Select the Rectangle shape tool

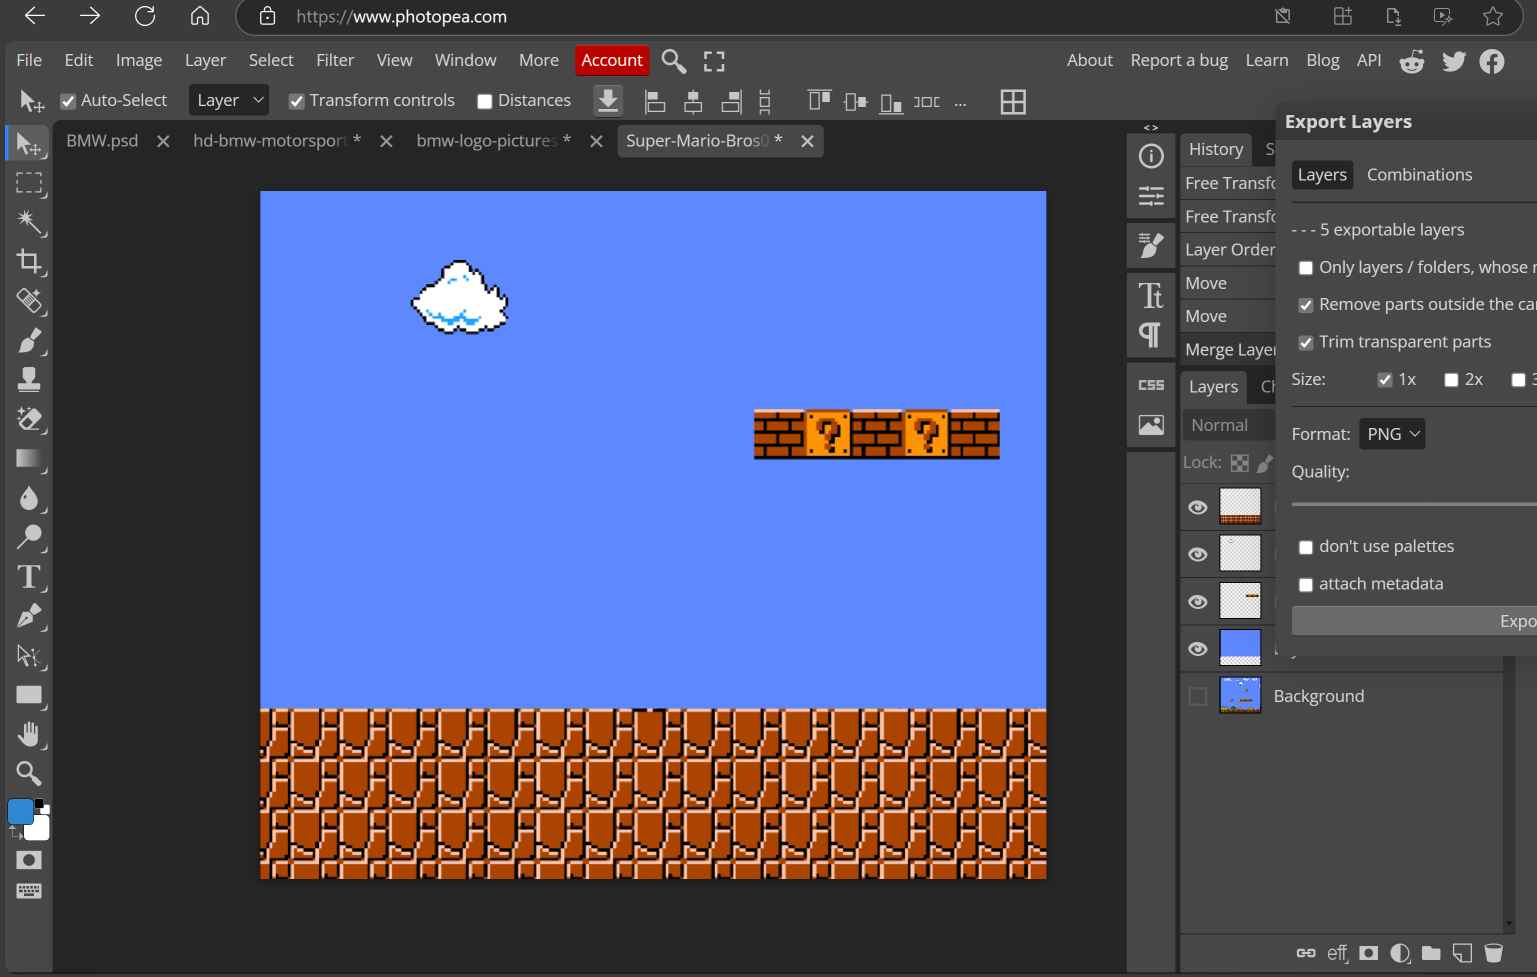29,695
